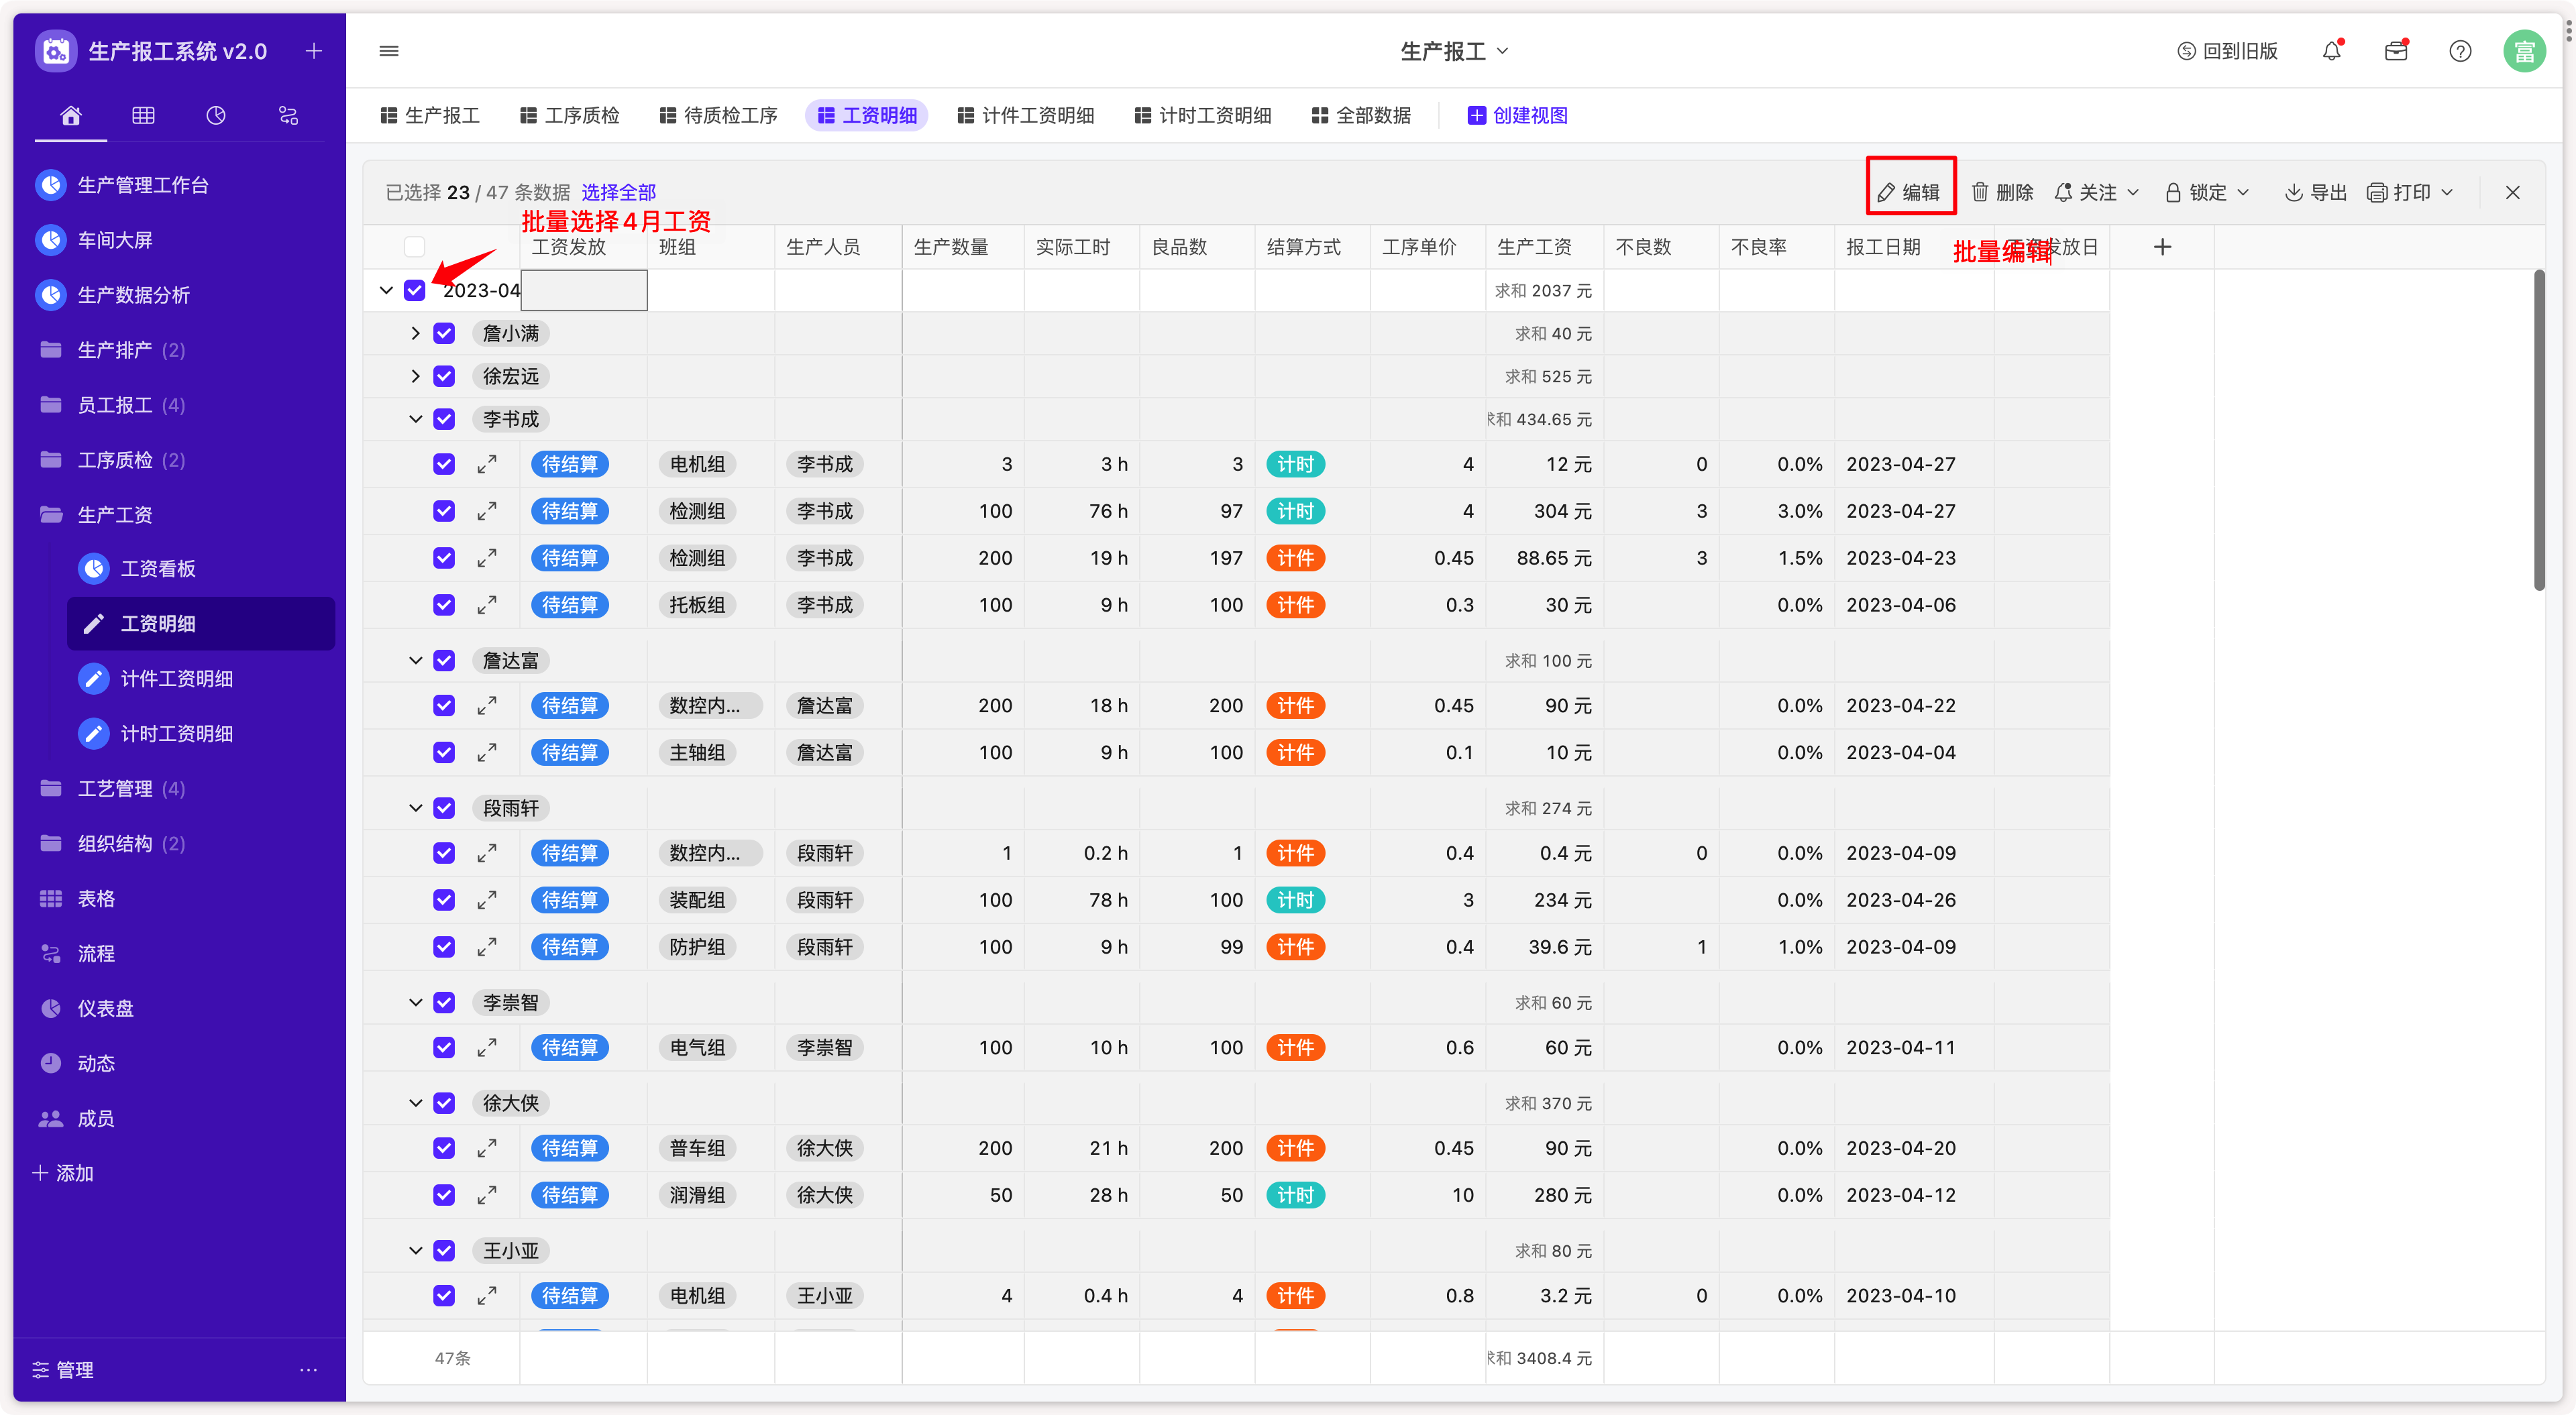This screenshot has height=1415, width=2576.
Task: Open record detail icon for 主轴组 row
Action: (x=487, y=752)
